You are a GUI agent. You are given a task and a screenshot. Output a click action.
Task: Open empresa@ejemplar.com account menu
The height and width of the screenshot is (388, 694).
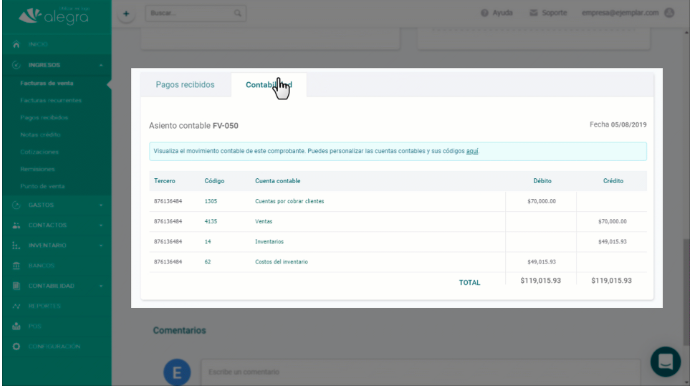click(620, 13)
